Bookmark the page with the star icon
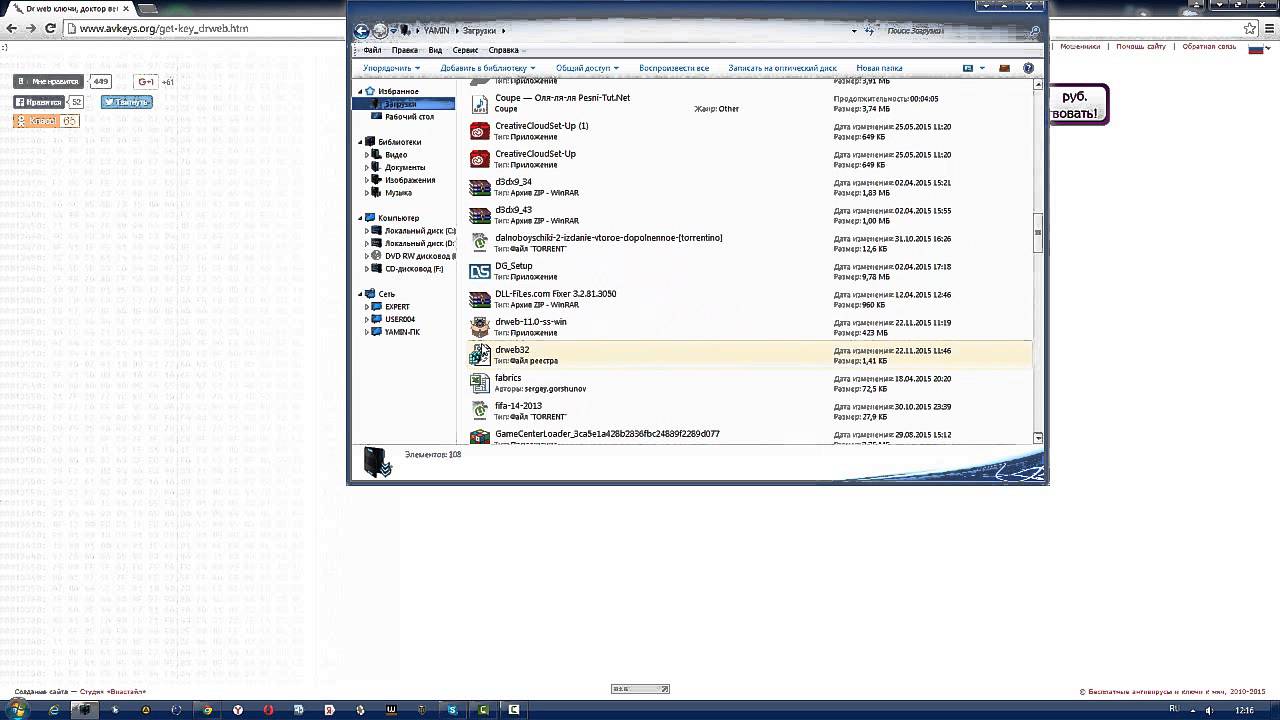 [x=1250, y=28]
